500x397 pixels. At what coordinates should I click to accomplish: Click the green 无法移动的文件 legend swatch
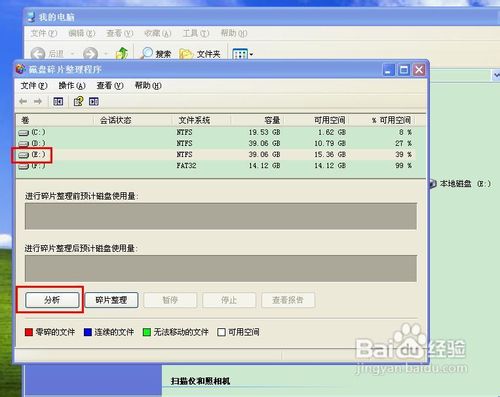(x=147, y=332)
